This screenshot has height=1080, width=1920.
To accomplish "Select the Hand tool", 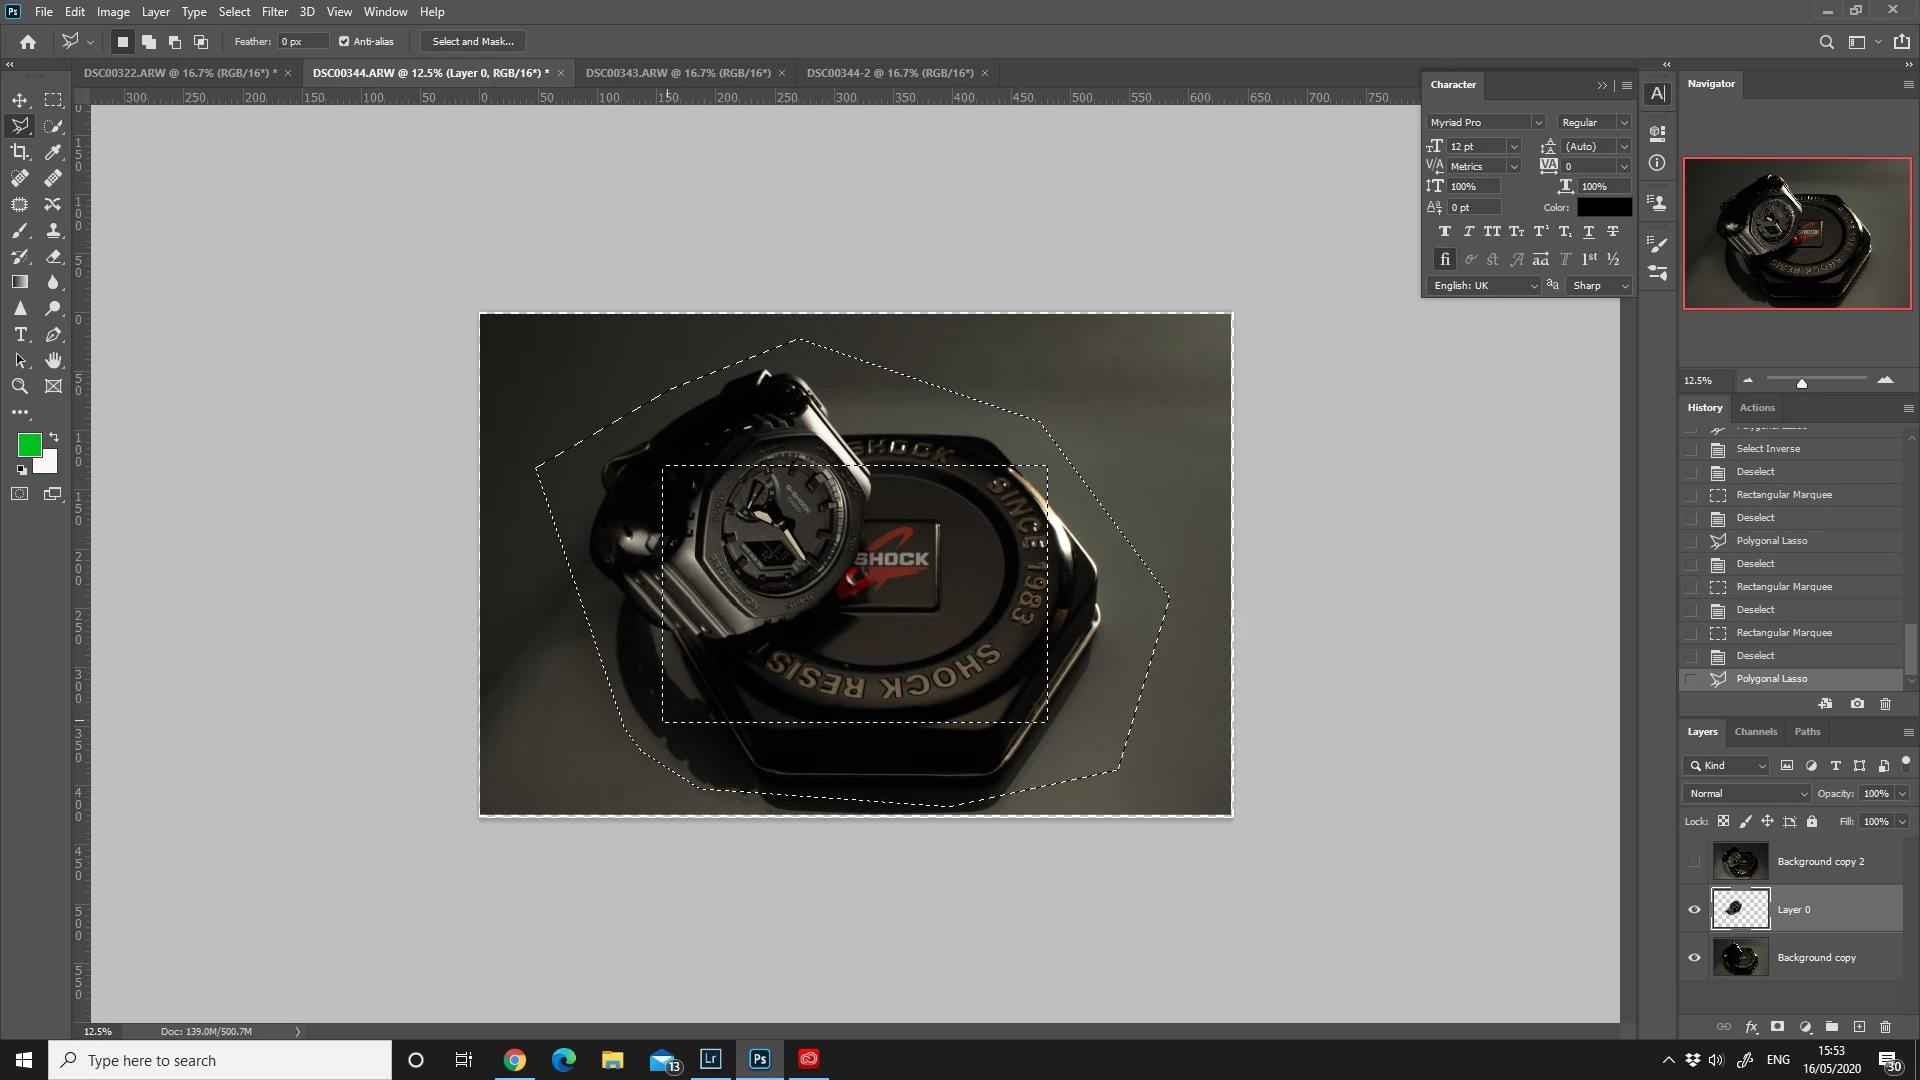I will pos(54,361).
